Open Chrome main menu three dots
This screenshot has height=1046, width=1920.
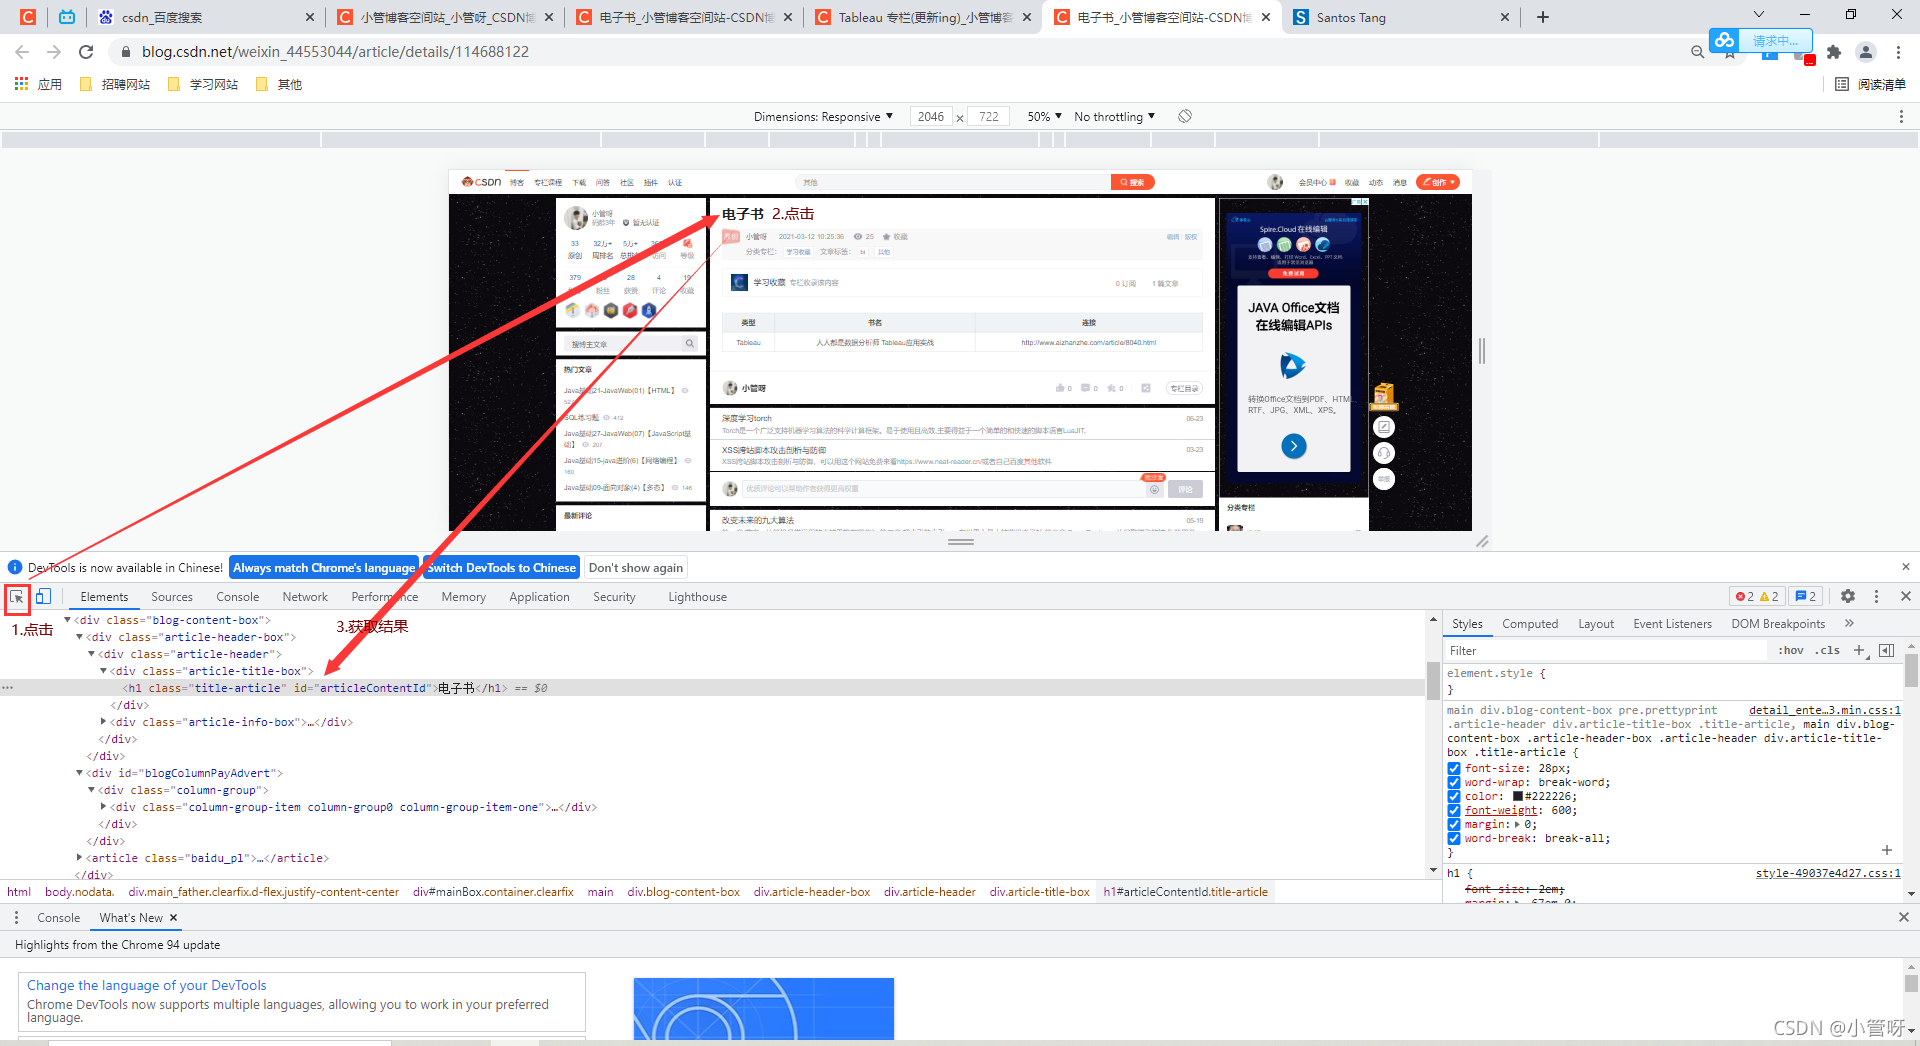pos(1898,52)
